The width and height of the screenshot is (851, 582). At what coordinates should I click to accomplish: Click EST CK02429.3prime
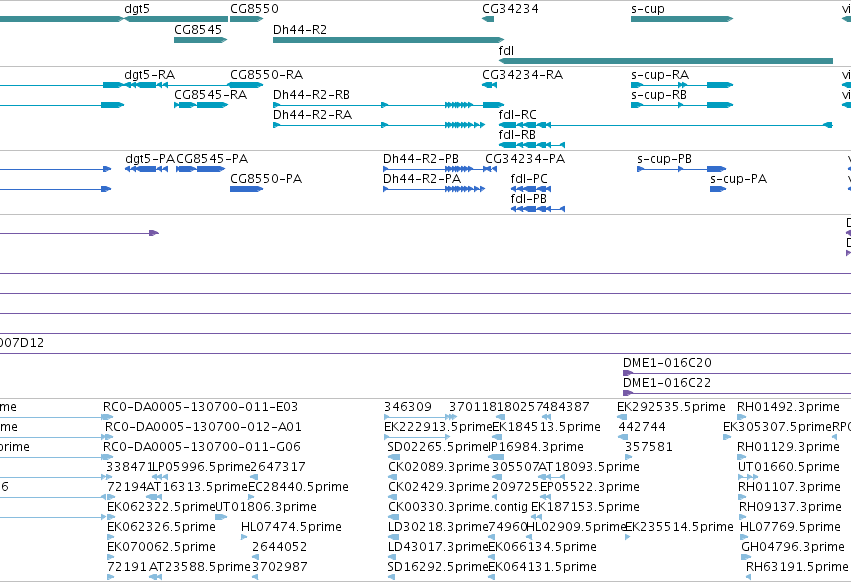[439, 487]
